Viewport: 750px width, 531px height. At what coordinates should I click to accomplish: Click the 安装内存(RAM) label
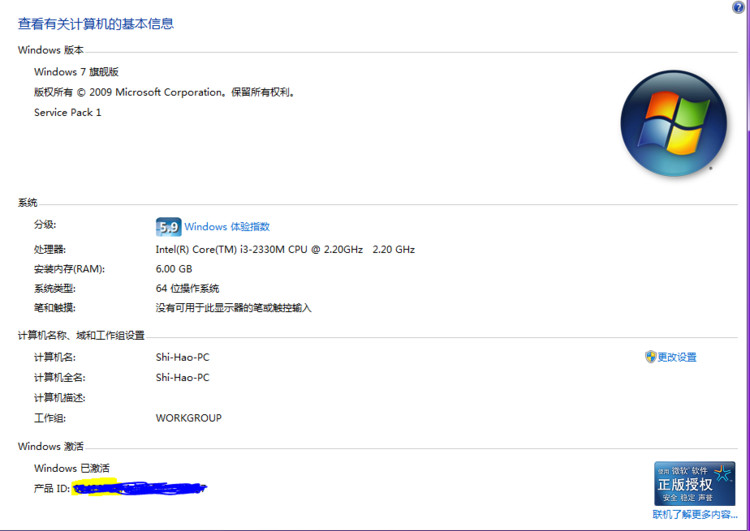(69, 269)
